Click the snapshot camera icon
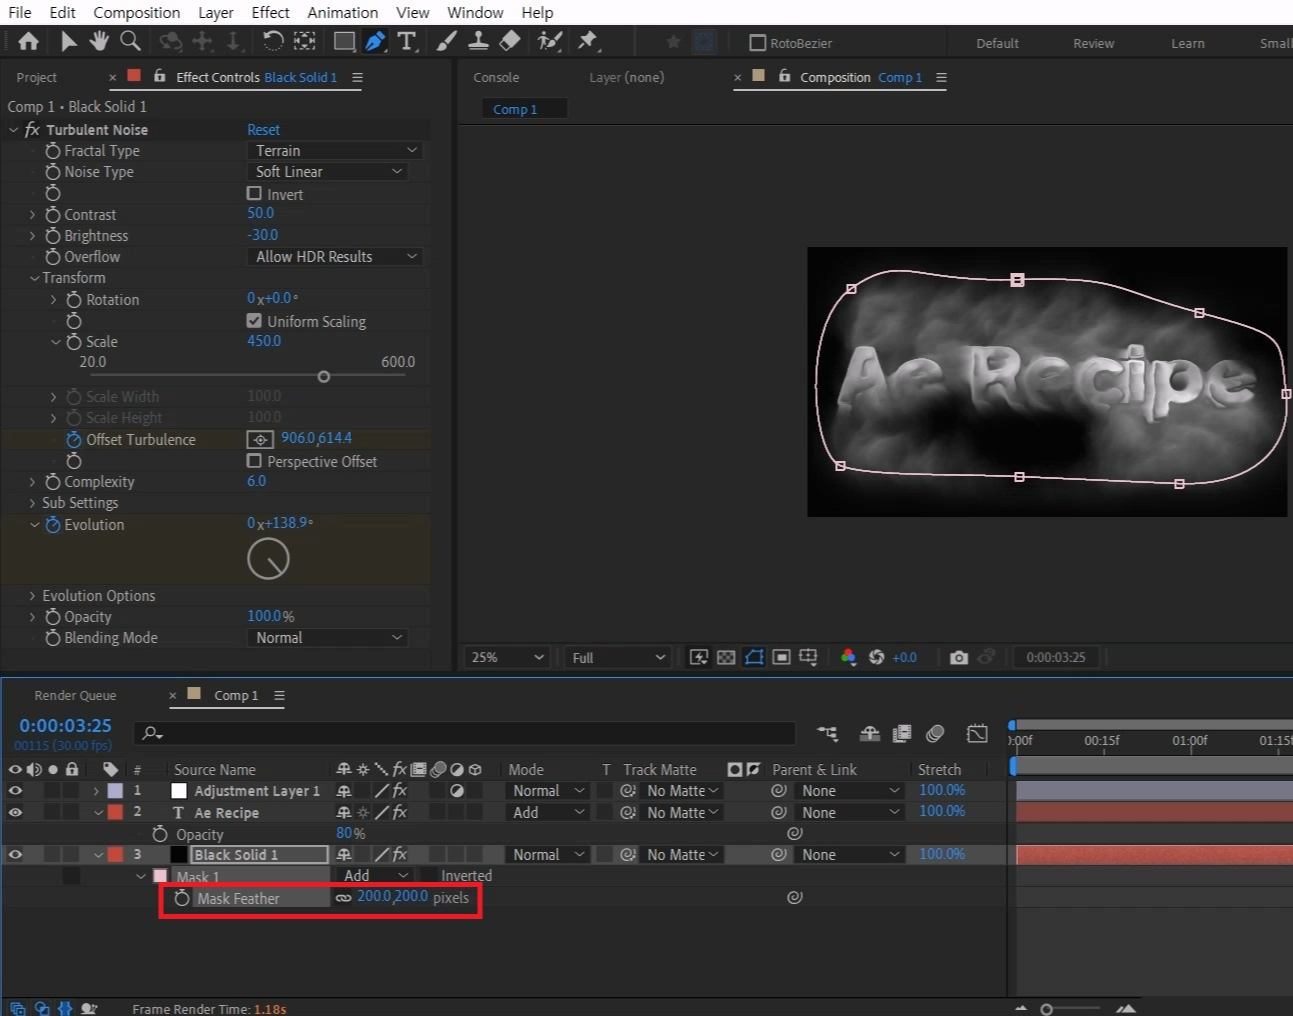The height and width of the screenshot is (1016, 1293). tap(959, 657)
